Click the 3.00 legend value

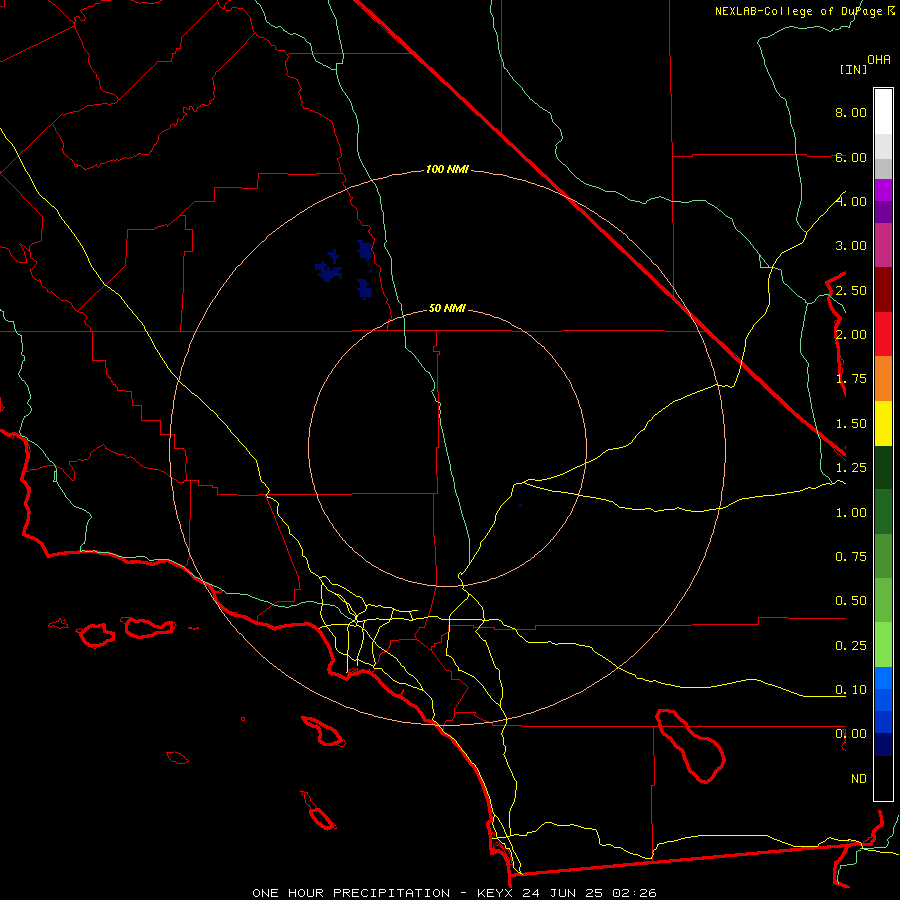click(x=851, y=246)
